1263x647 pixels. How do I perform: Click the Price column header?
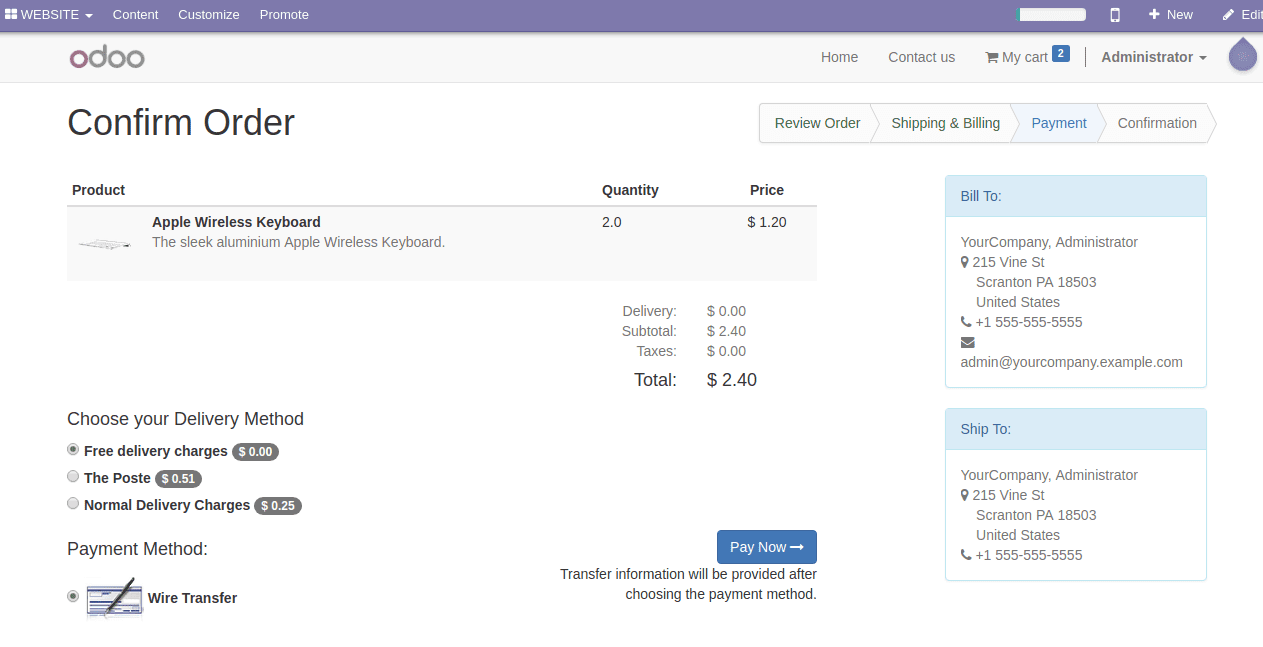[767, 190]
